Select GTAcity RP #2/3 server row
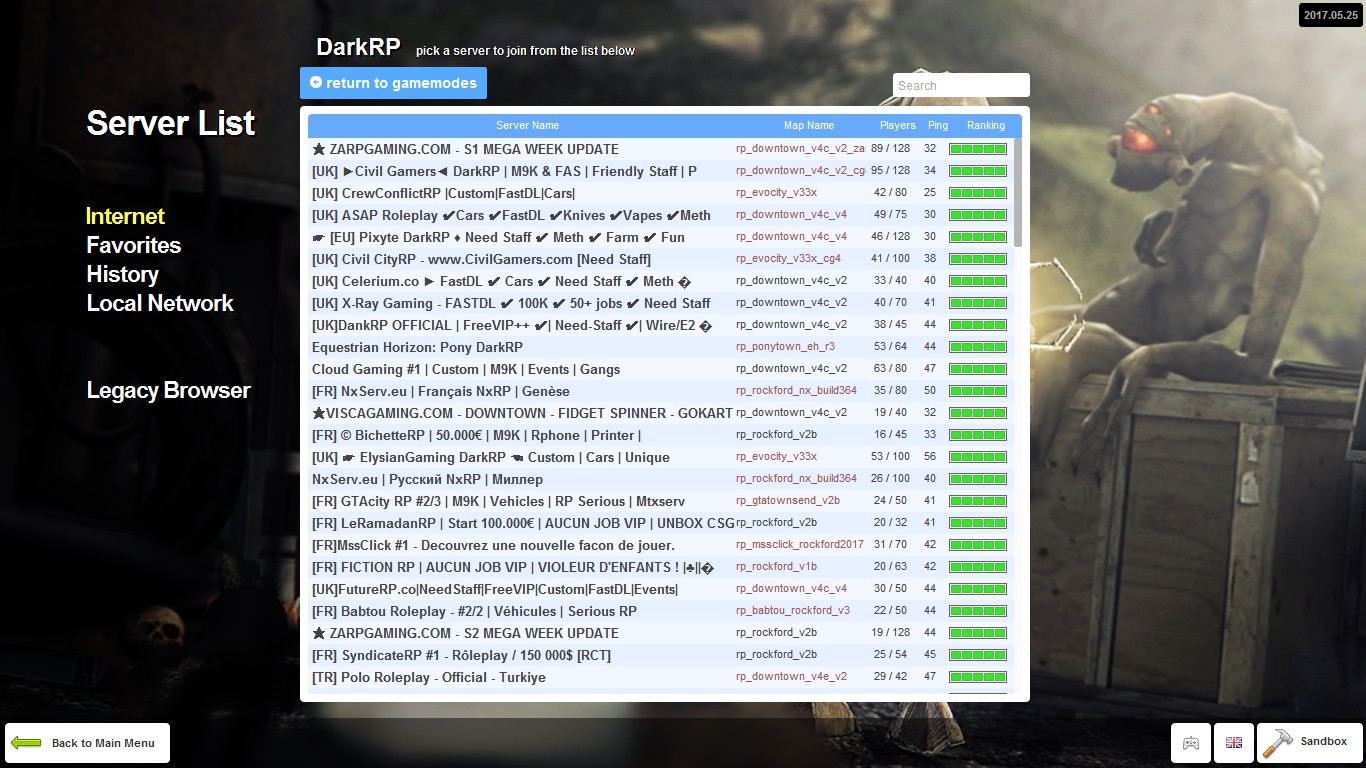 pyautogui.click(x=660, y=501)
